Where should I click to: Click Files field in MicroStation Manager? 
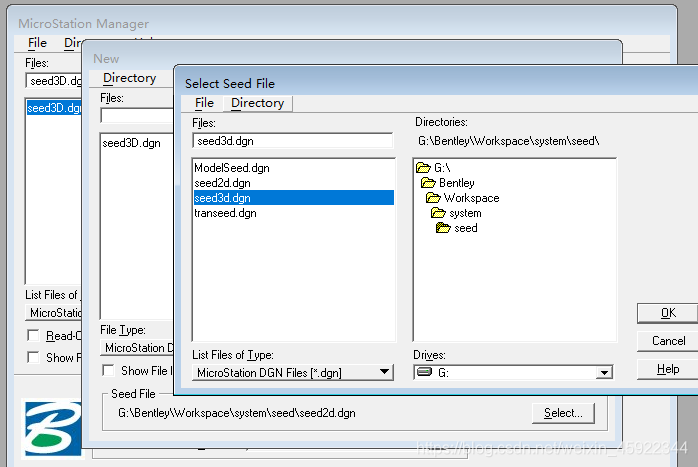[54, 81]
